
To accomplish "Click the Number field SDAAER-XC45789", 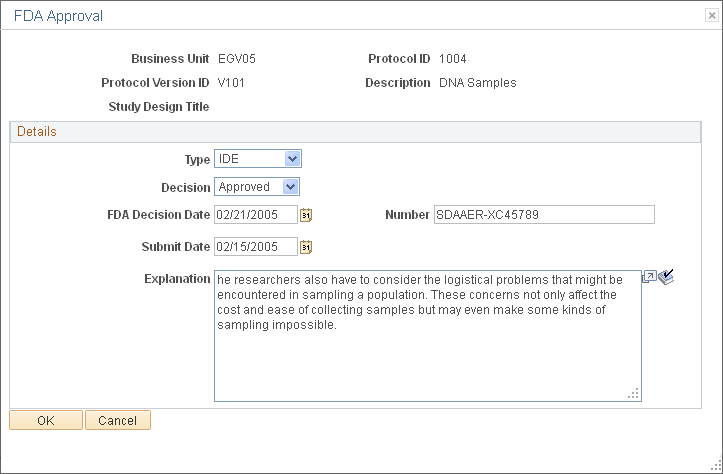I will click(x=544, y=215).
